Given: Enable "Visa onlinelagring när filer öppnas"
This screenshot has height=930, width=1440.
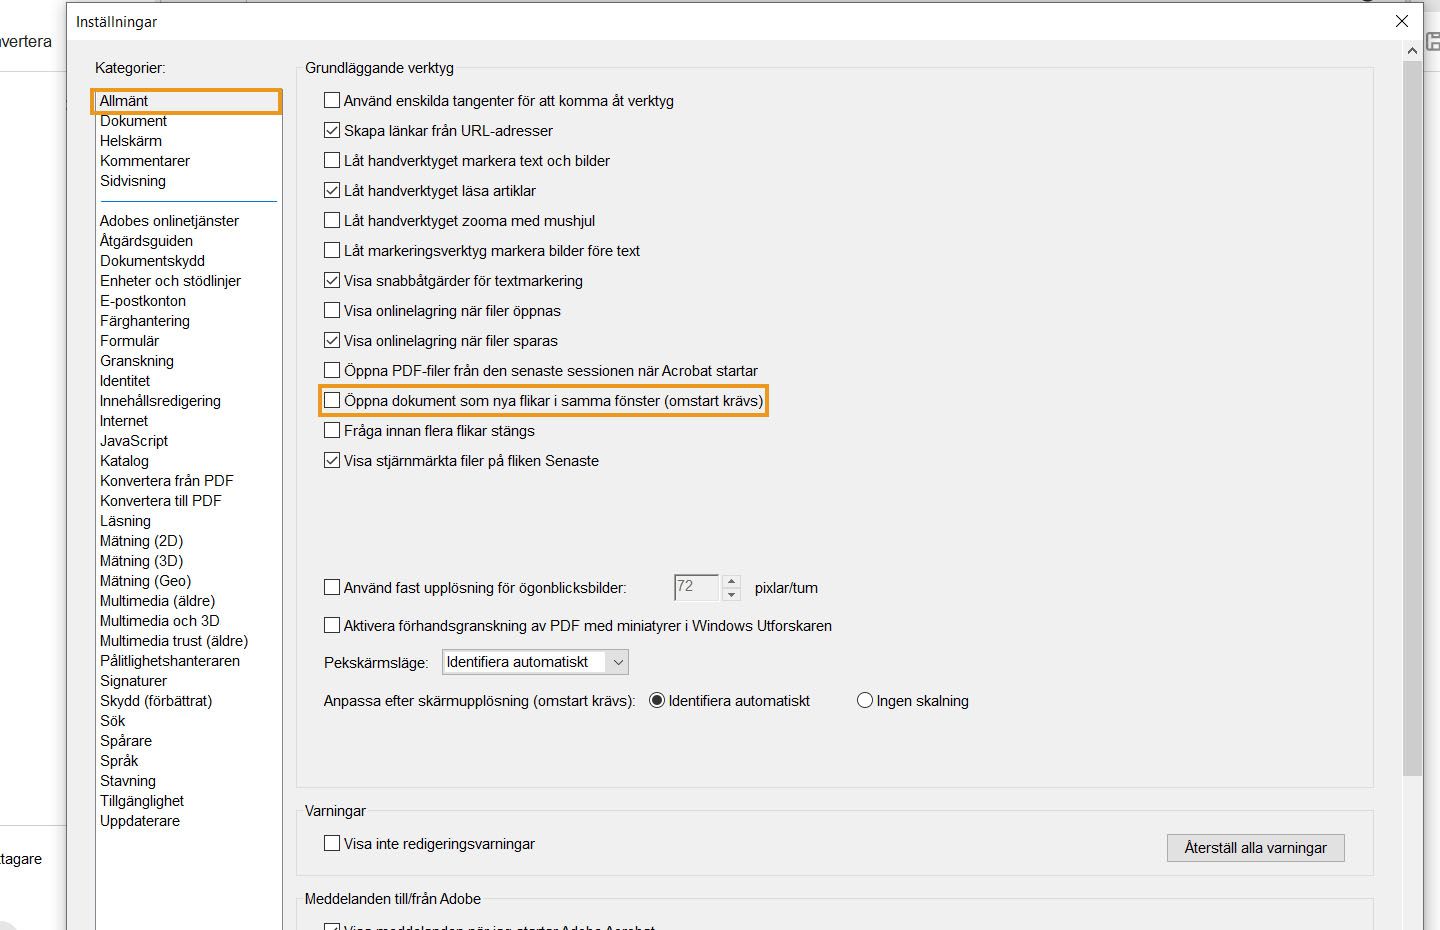Looking at the screenshot, I should coord(332,310).
